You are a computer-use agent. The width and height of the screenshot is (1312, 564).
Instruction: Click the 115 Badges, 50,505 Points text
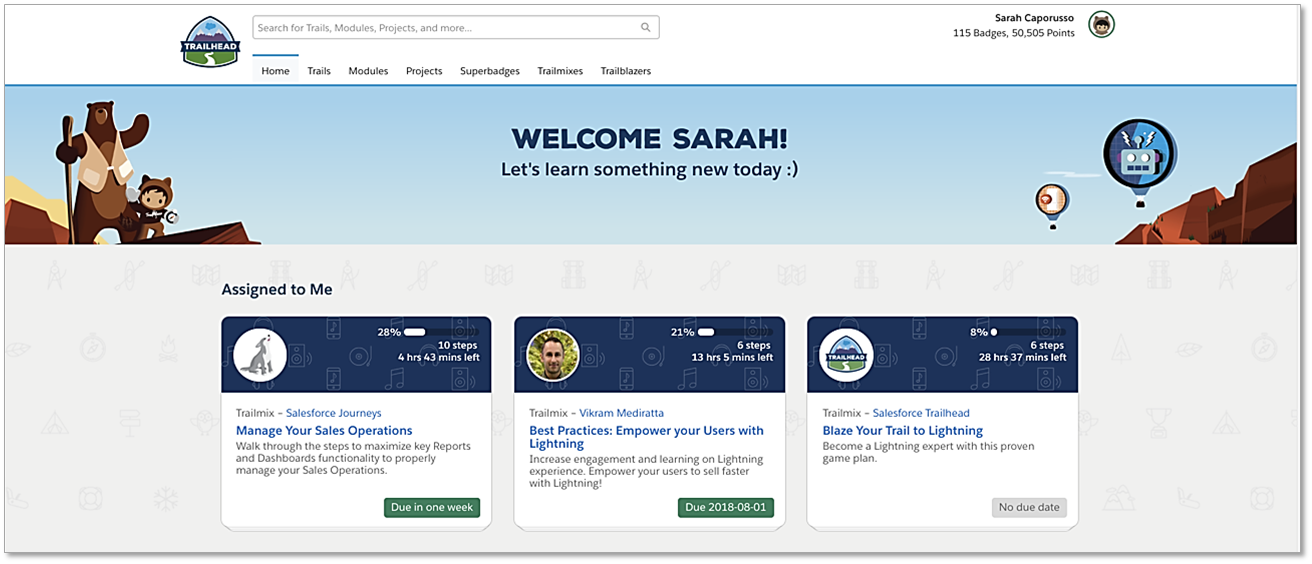click(1014, 34)
